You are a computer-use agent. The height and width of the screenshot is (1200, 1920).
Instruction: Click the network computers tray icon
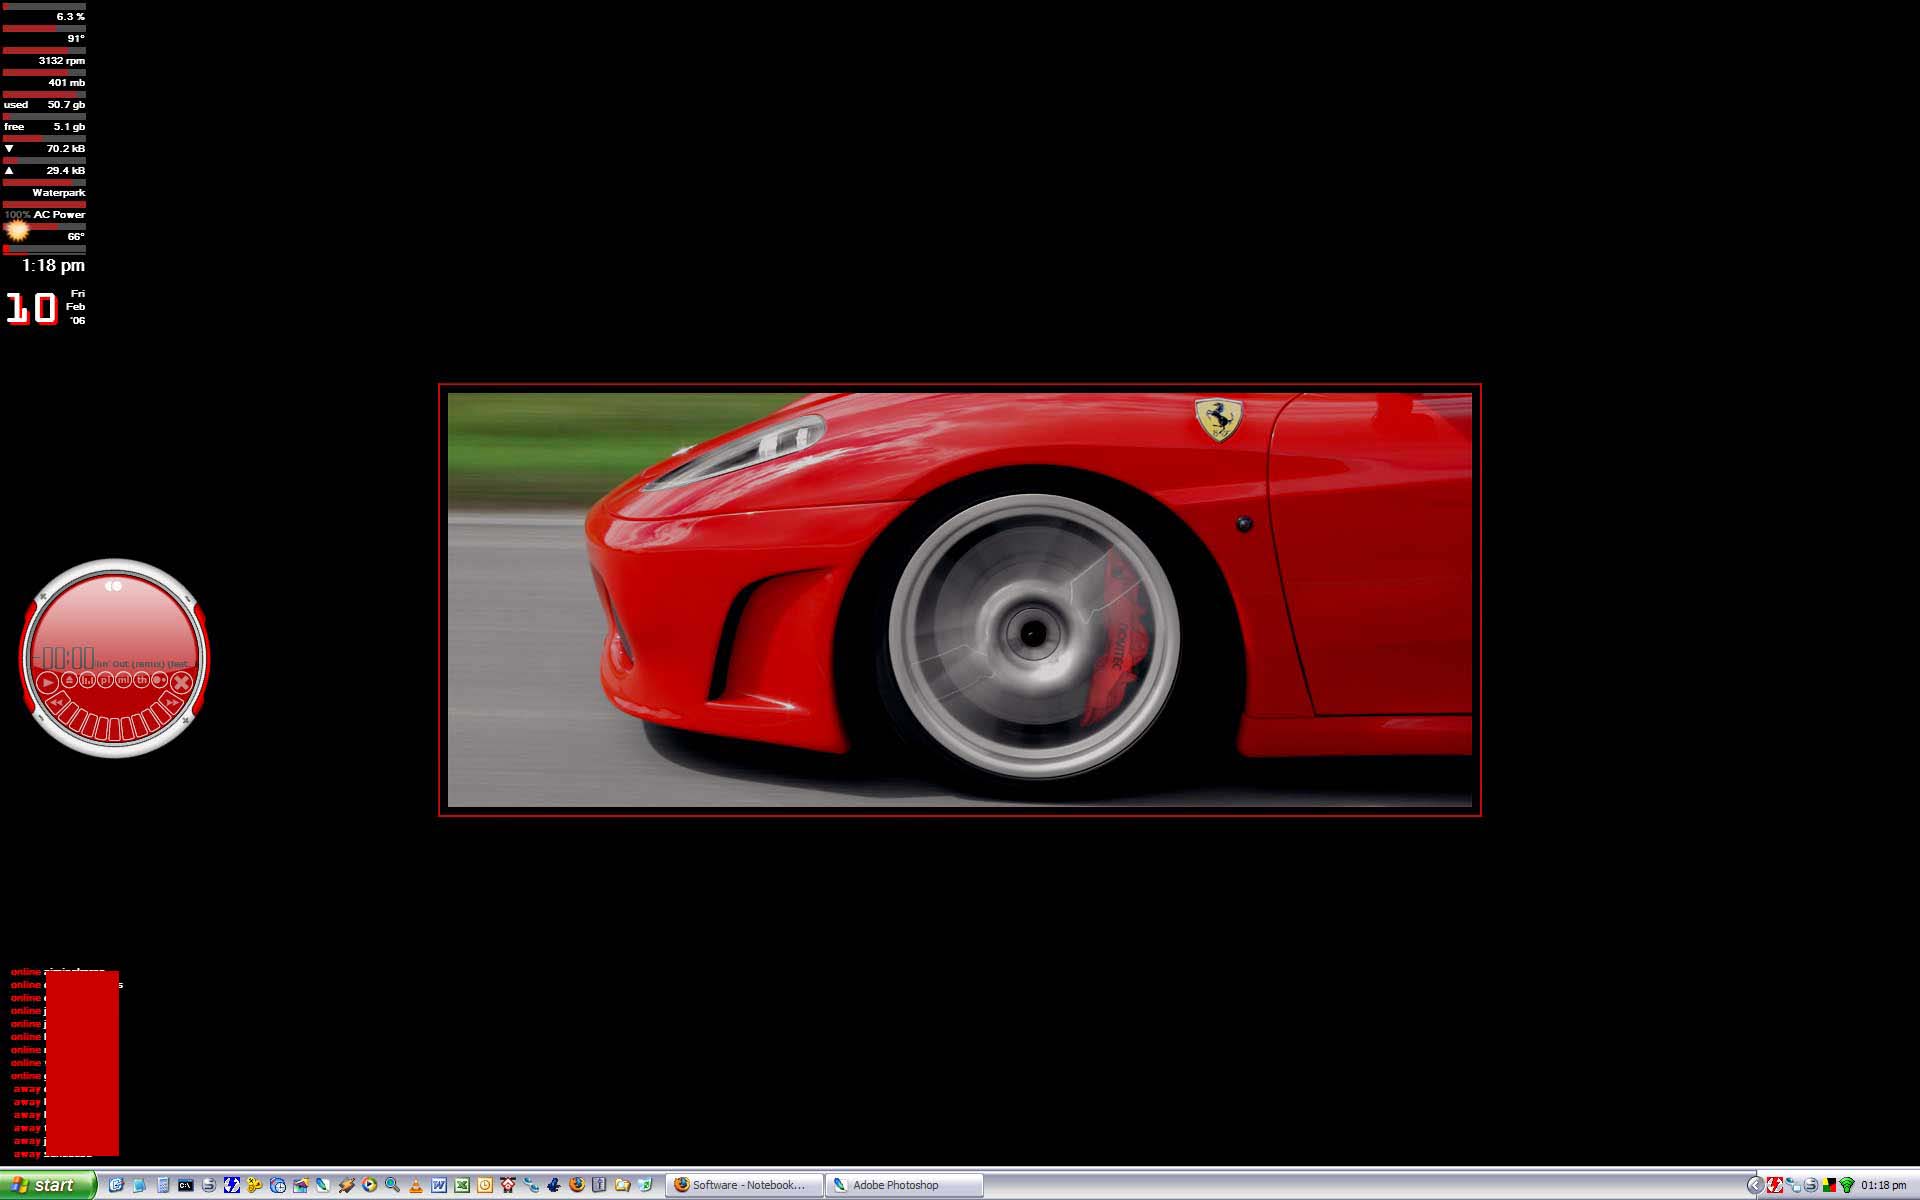pos(1793,1185)
